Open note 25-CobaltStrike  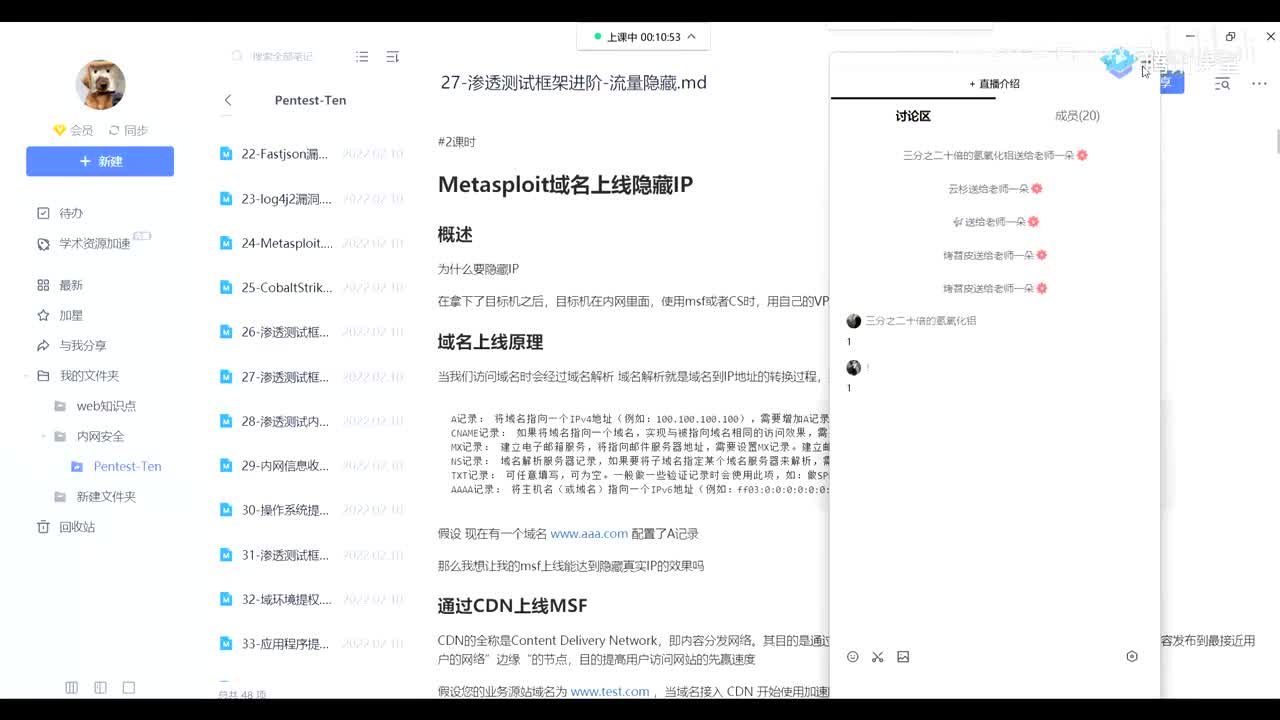[x=310, y=287]
